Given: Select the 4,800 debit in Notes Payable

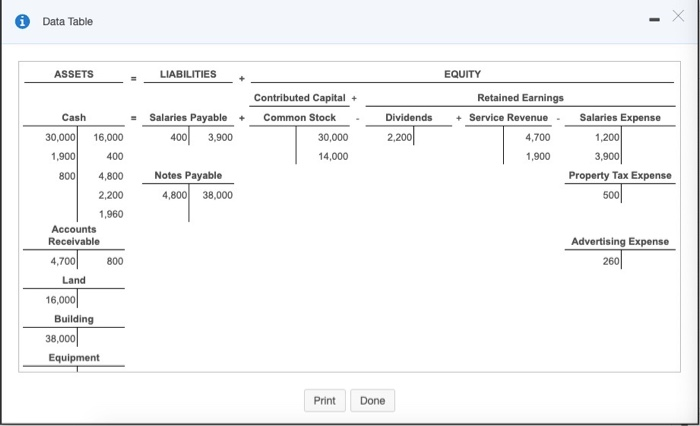Looking at the screenshot, I should [x=175, y=195].
